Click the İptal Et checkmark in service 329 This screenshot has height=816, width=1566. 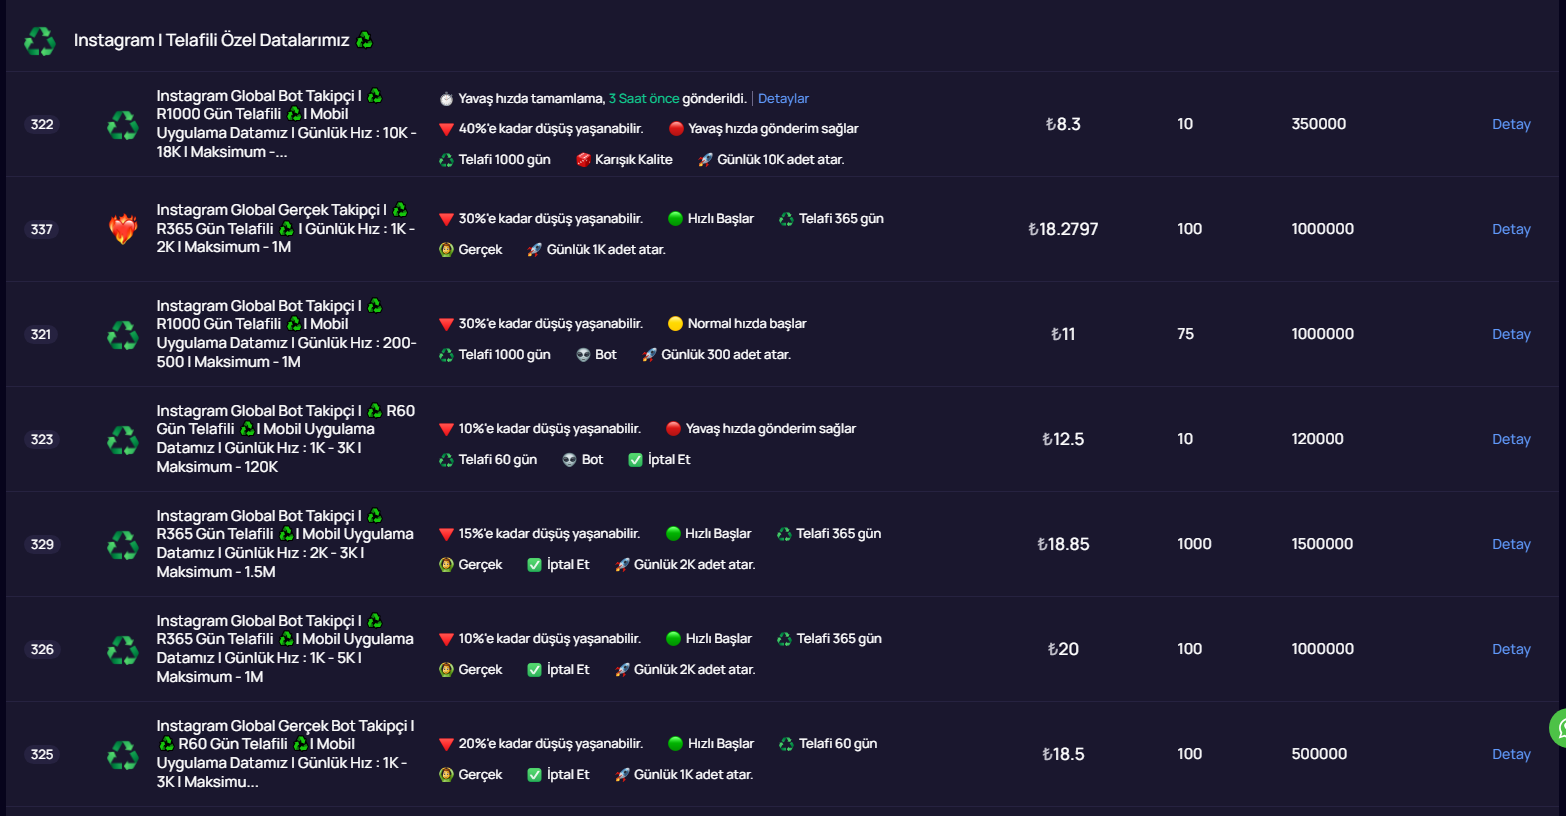point(534,565)
